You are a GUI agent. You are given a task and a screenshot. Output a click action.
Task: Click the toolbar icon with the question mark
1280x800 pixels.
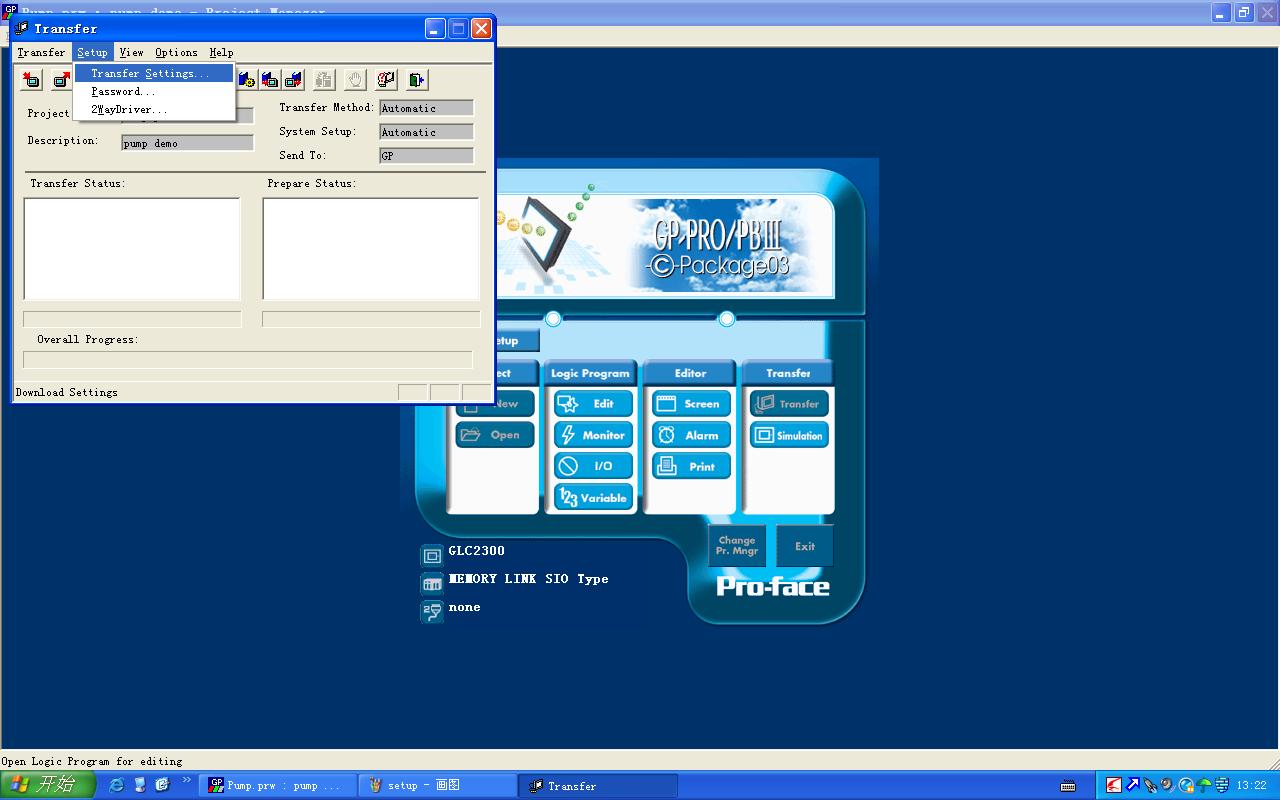386,80
